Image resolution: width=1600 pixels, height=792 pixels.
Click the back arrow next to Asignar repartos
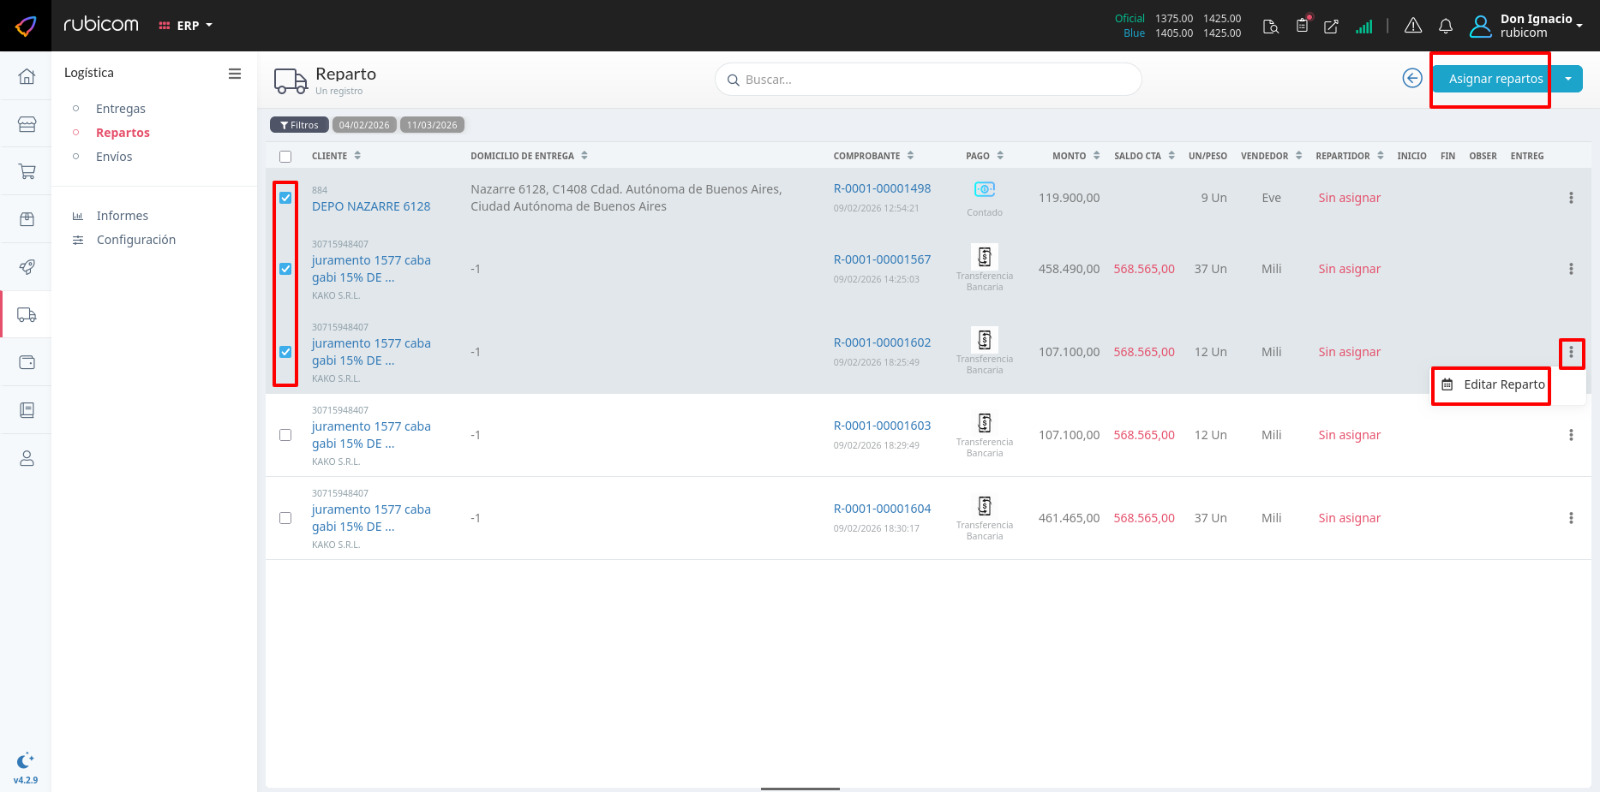[x=1412, y=78]
